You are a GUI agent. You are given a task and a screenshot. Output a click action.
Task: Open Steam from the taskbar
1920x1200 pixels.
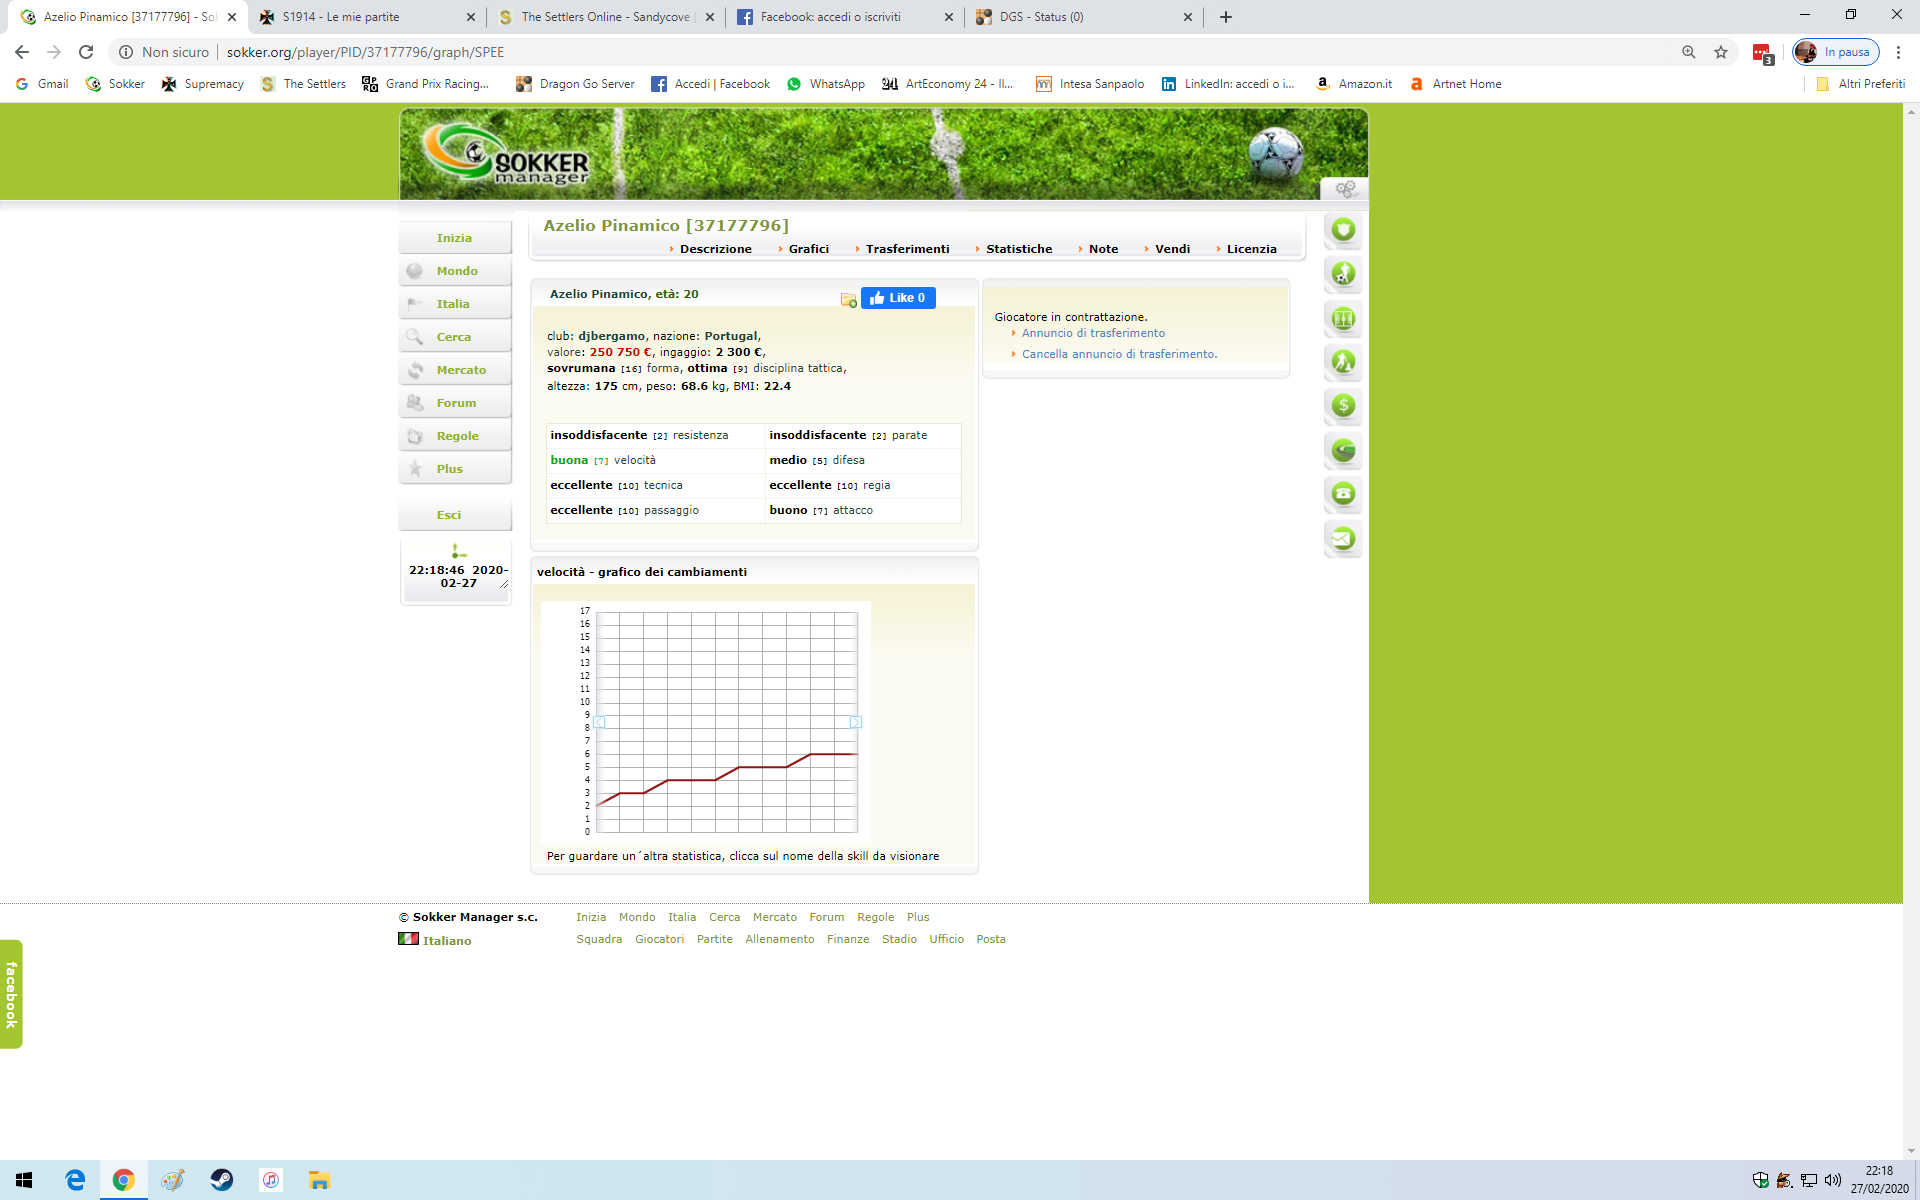(221, 1180)
